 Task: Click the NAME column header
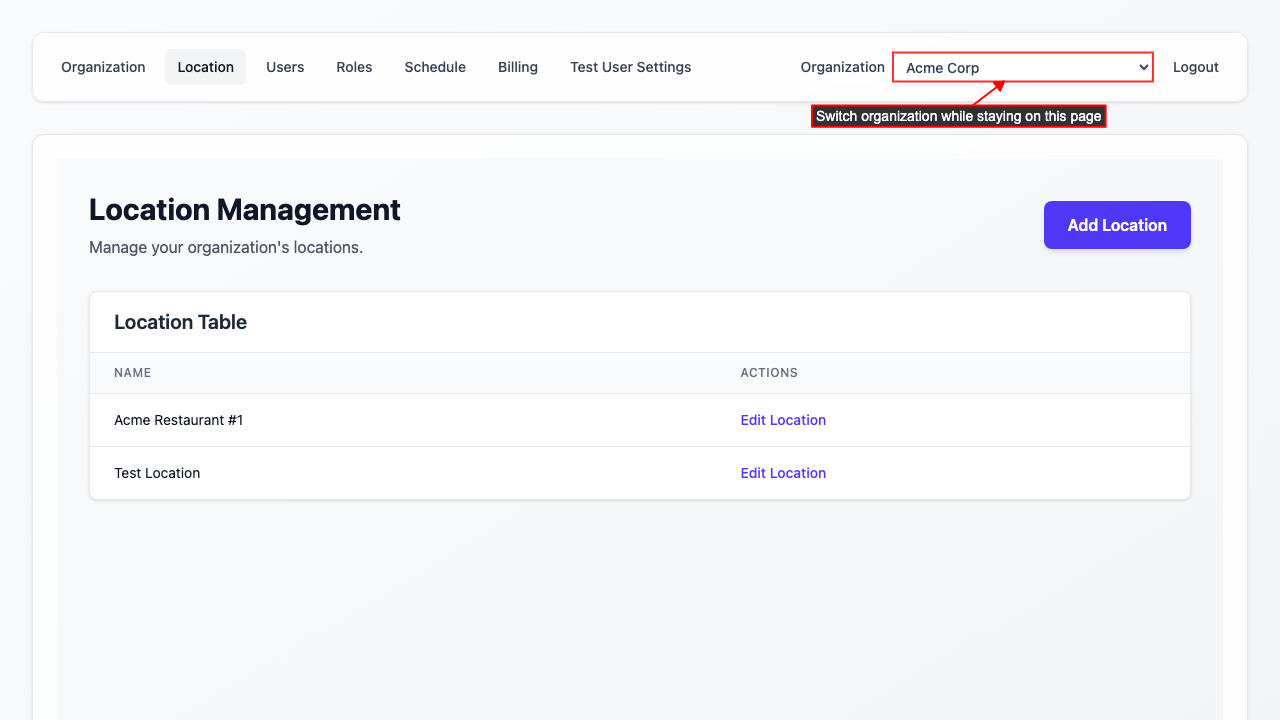pyautogui.click(x=132, y=373)
